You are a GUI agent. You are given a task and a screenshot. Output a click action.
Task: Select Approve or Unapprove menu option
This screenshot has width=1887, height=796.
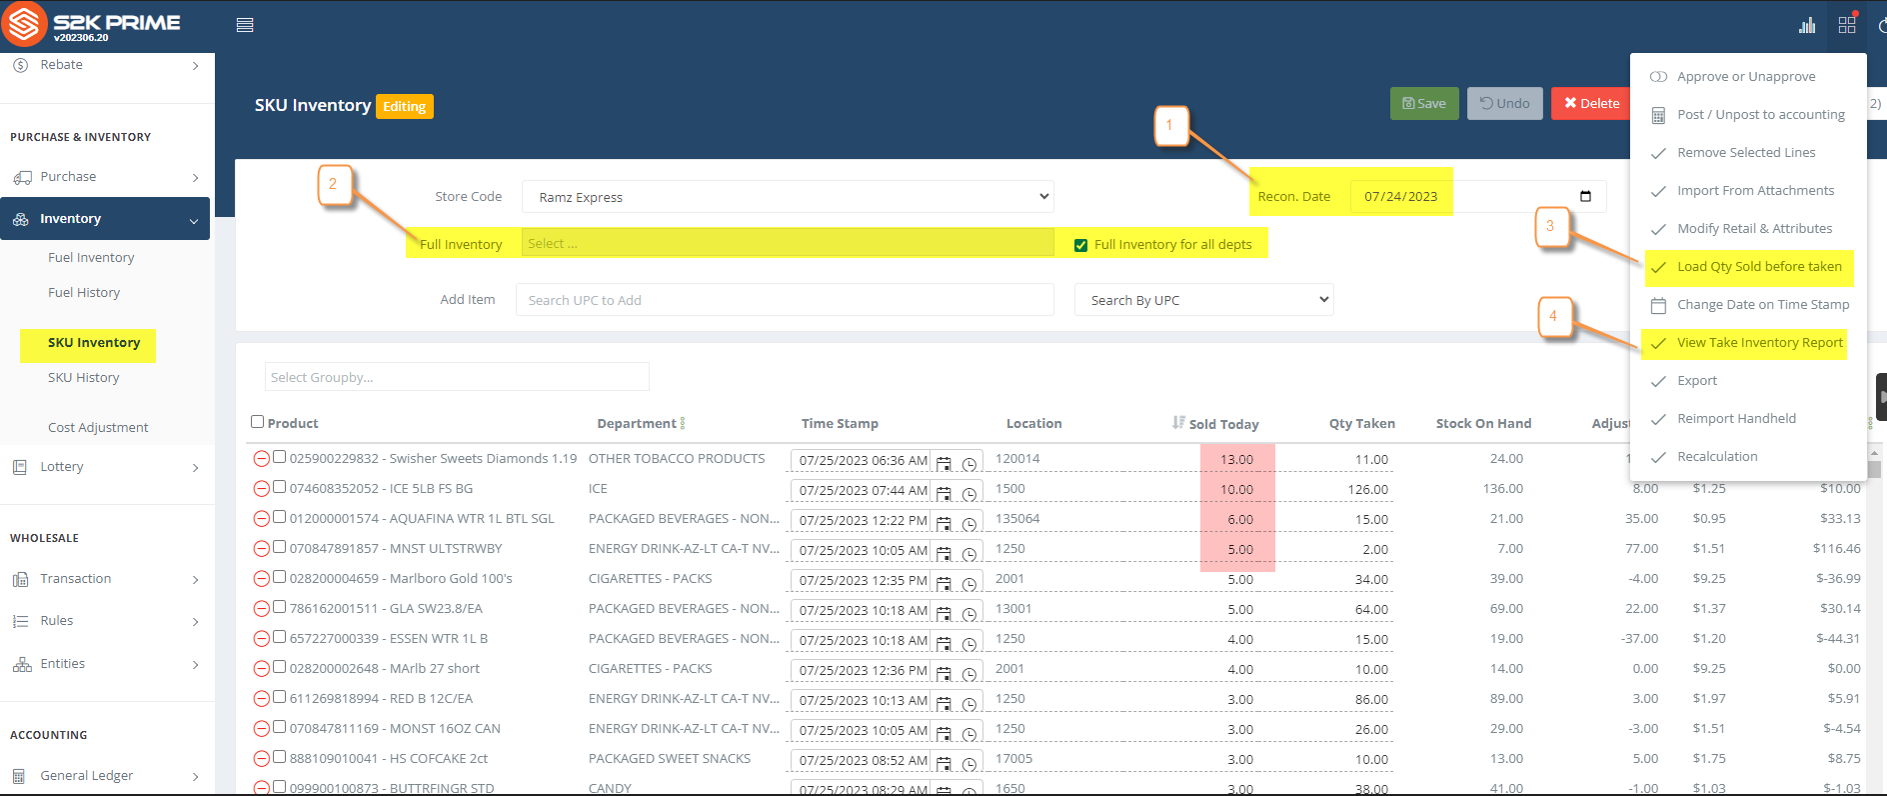pyautogui.click(x=1748, y=77)
